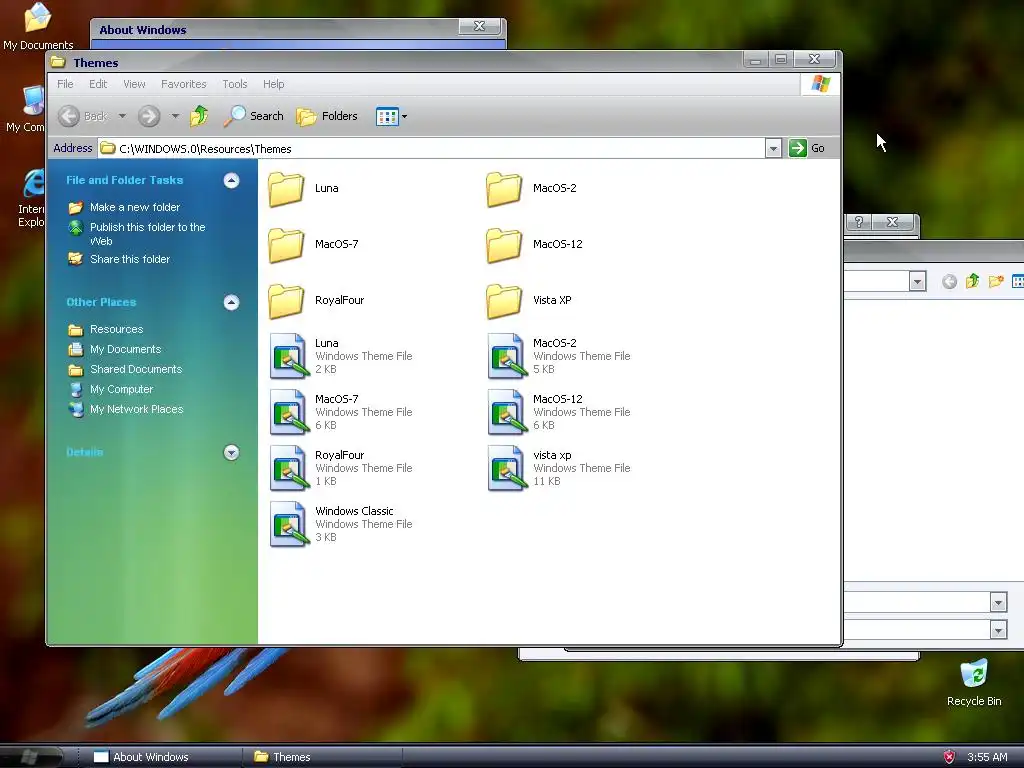Image resolution: width=1024 pixels, height=768 pixels.
Task: Click the Start button on taskbar
Action: pyautogui.click(x=30, y=757)
